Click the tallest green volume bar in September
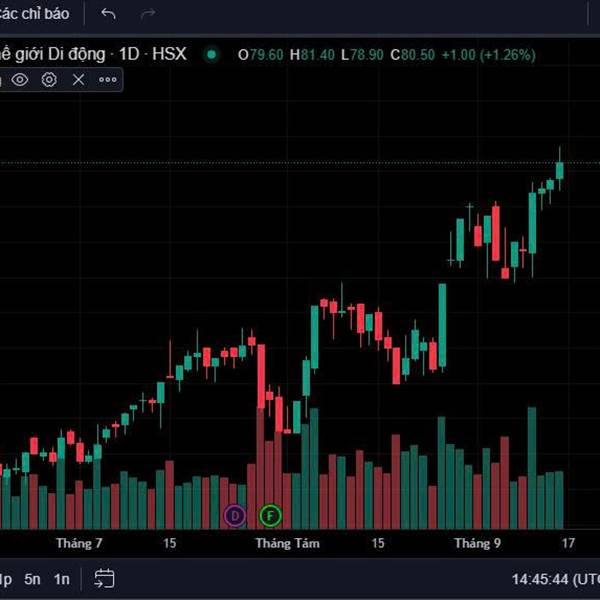600x600 pixels. pos(532,468)
